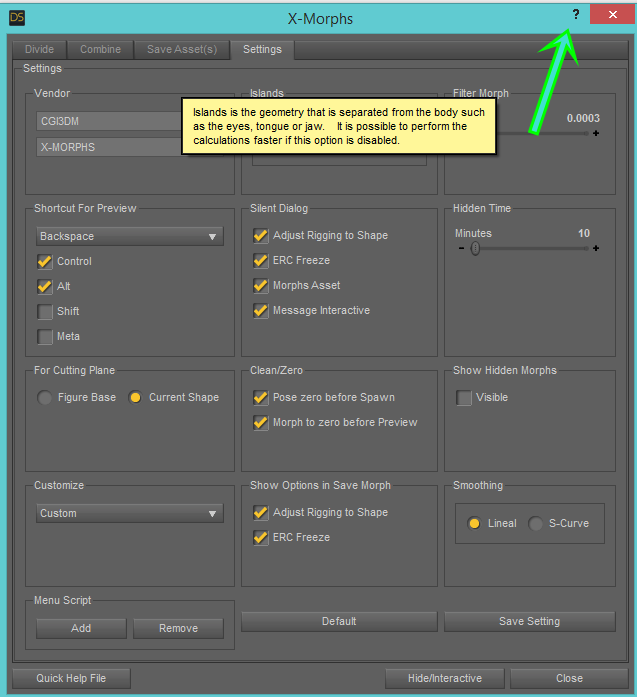This screenshot has height=697, width=637.
Task: Click the Add menu script button
Action: tap(81, 628)
